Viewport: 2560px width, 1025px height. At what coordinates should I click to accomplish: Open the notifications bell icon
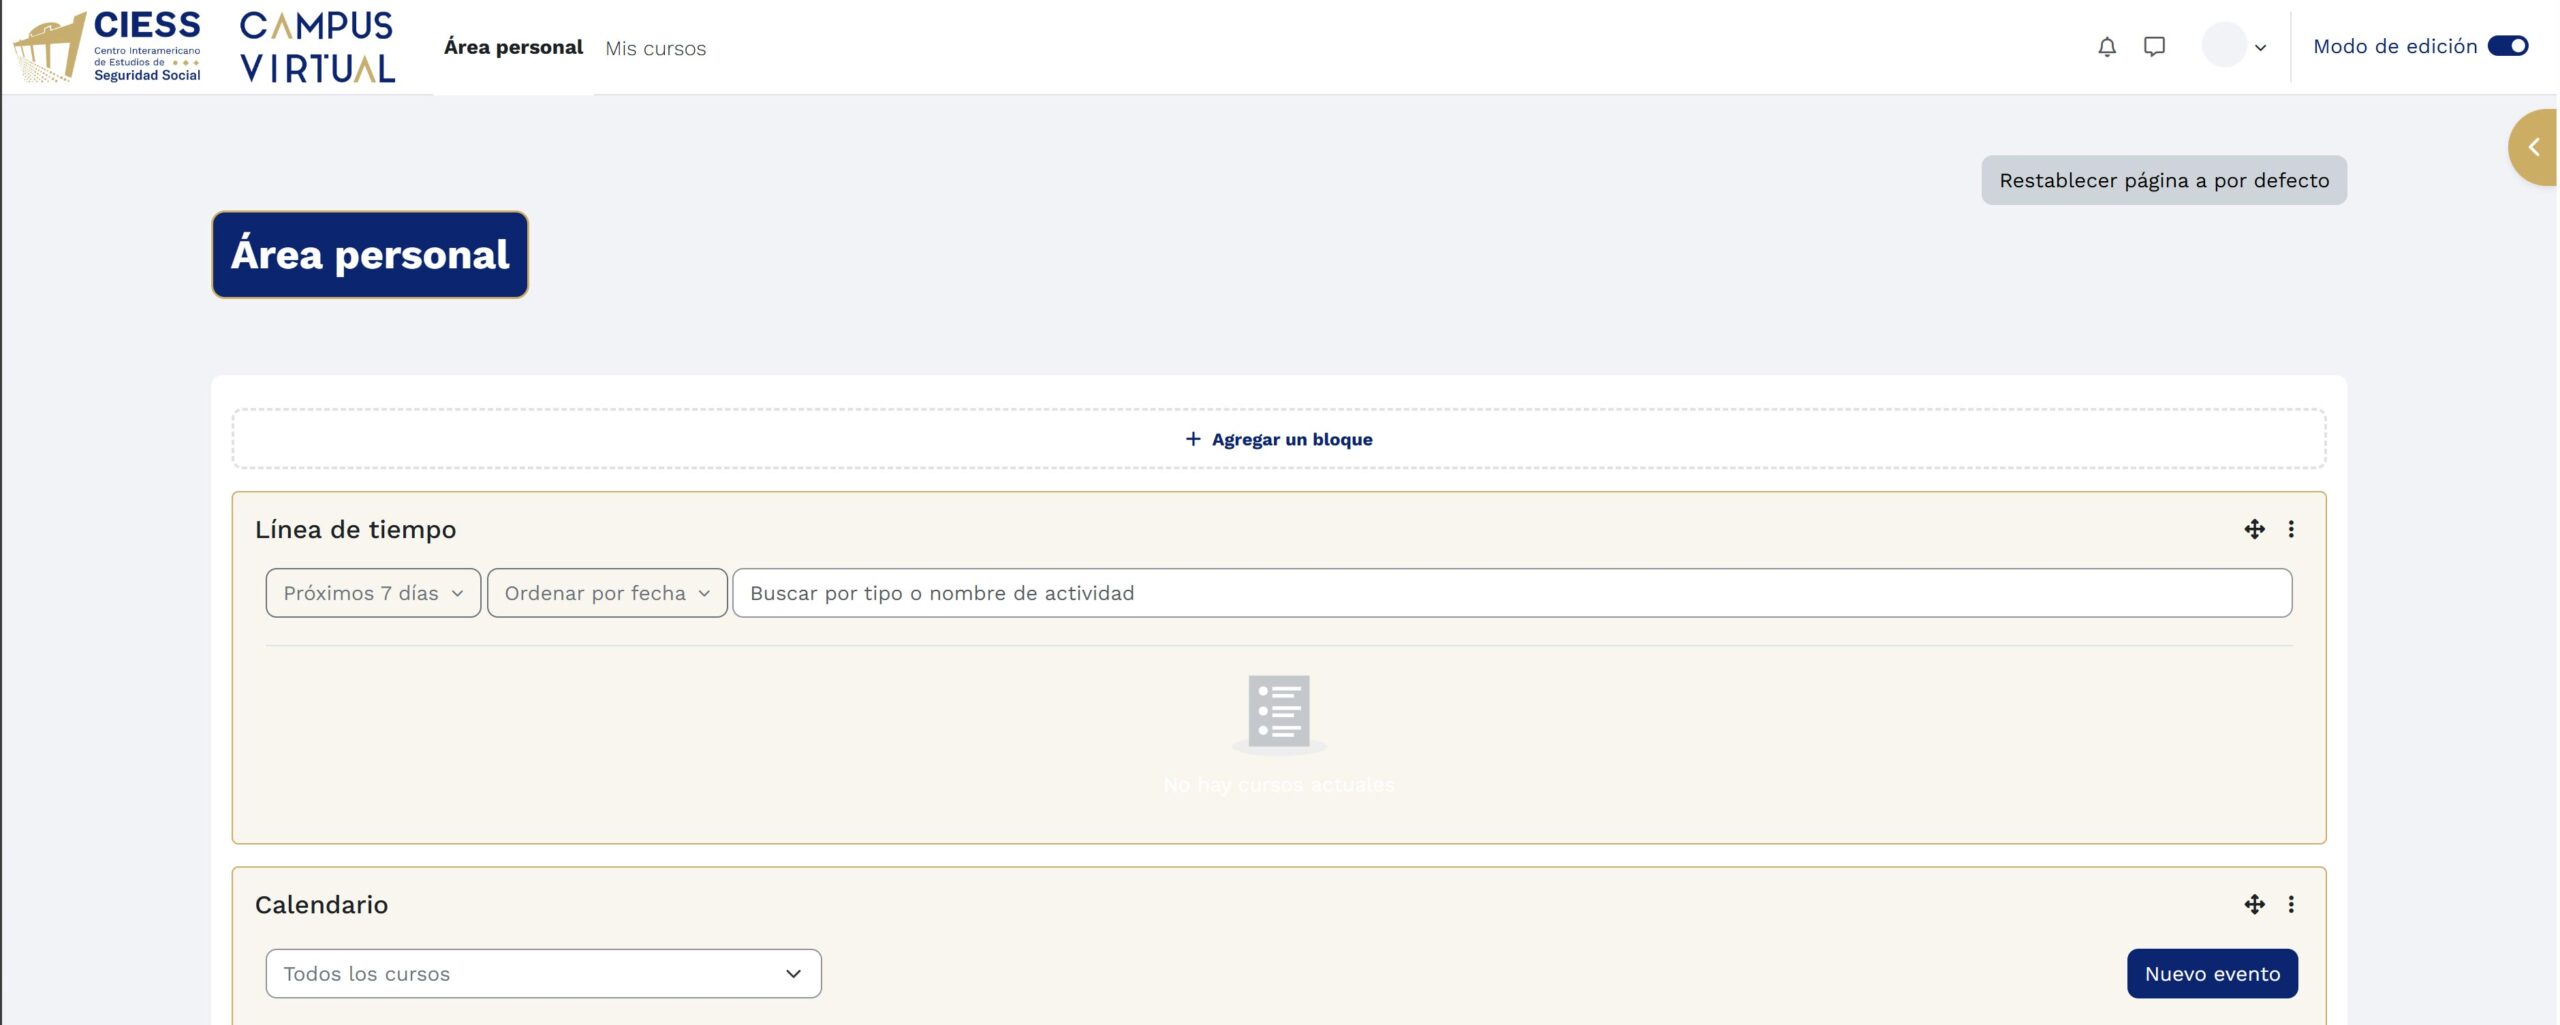click(x=2106, y=47)
